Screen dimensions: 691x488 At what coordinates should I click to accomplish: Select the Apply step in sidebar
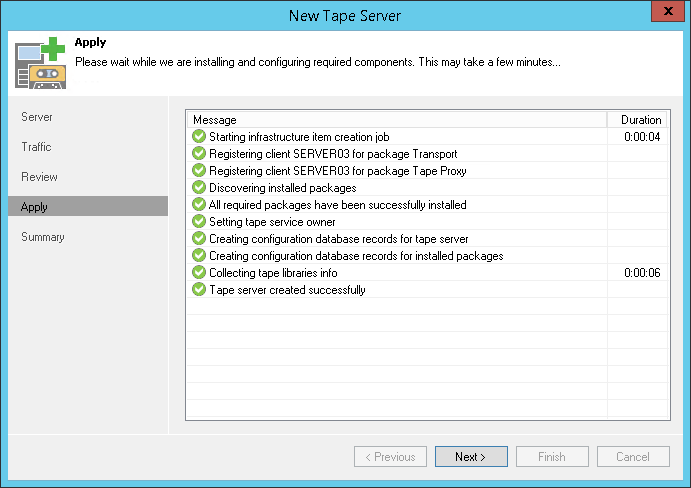coord(34,207)
